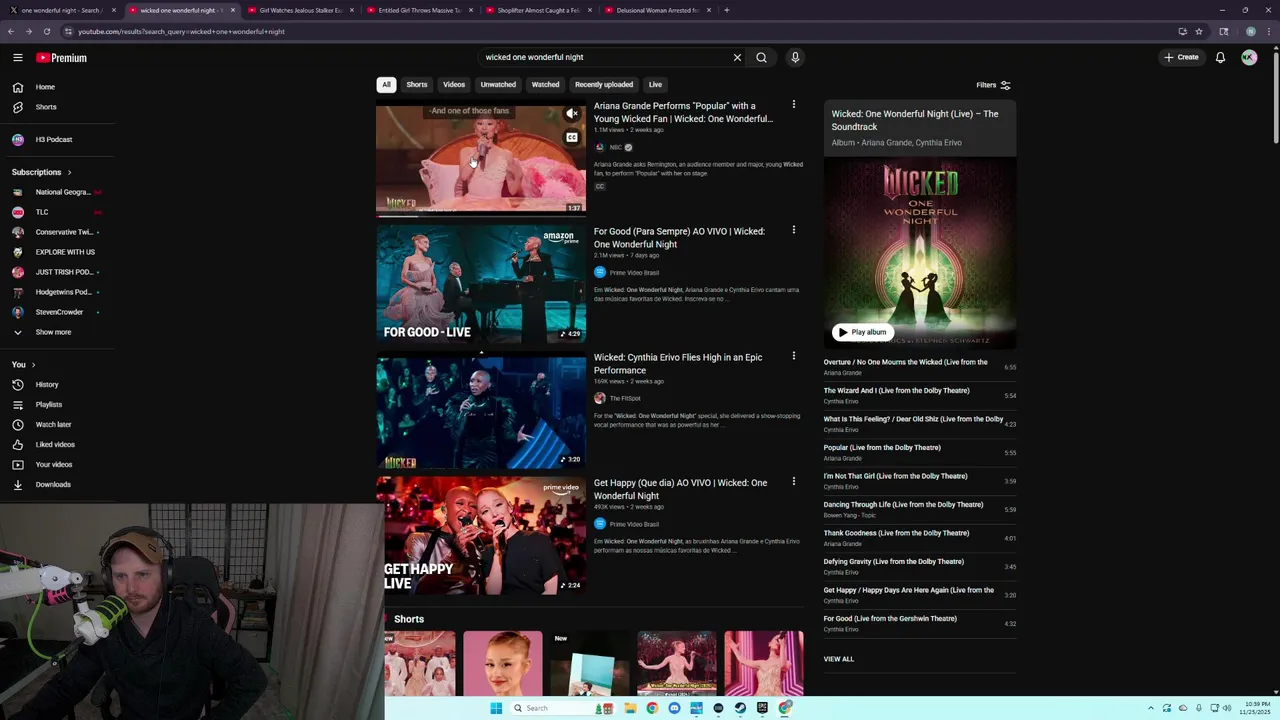
Task: Open Steam from the taskbar
Action: click(x=740, y=708)
